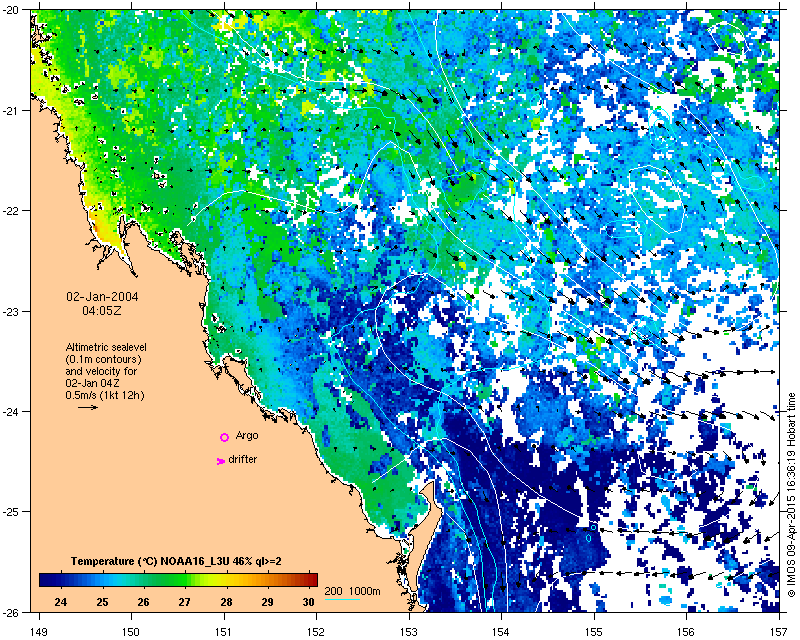This screenshot has height=640, width=800.
Task: Click the colorbar tick label 26
Action: pos(143,602)
